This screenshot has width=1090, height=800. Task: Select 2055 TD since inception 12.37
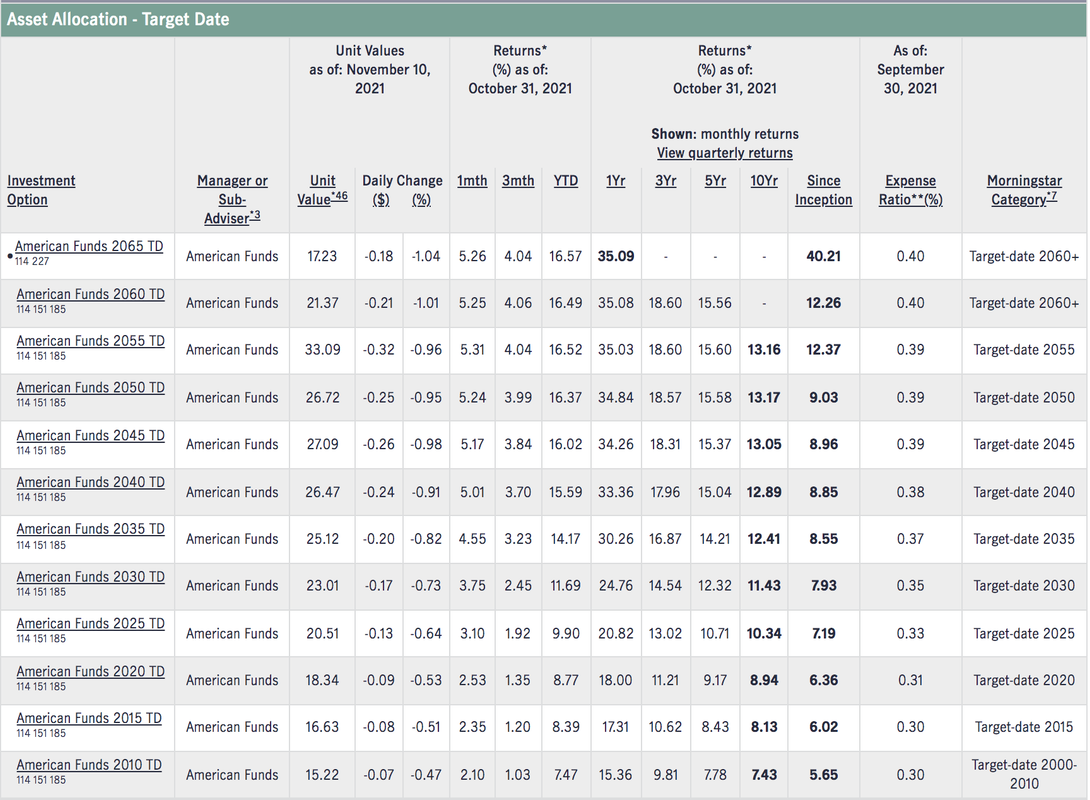pyautogui.click(x=824, y=350)
